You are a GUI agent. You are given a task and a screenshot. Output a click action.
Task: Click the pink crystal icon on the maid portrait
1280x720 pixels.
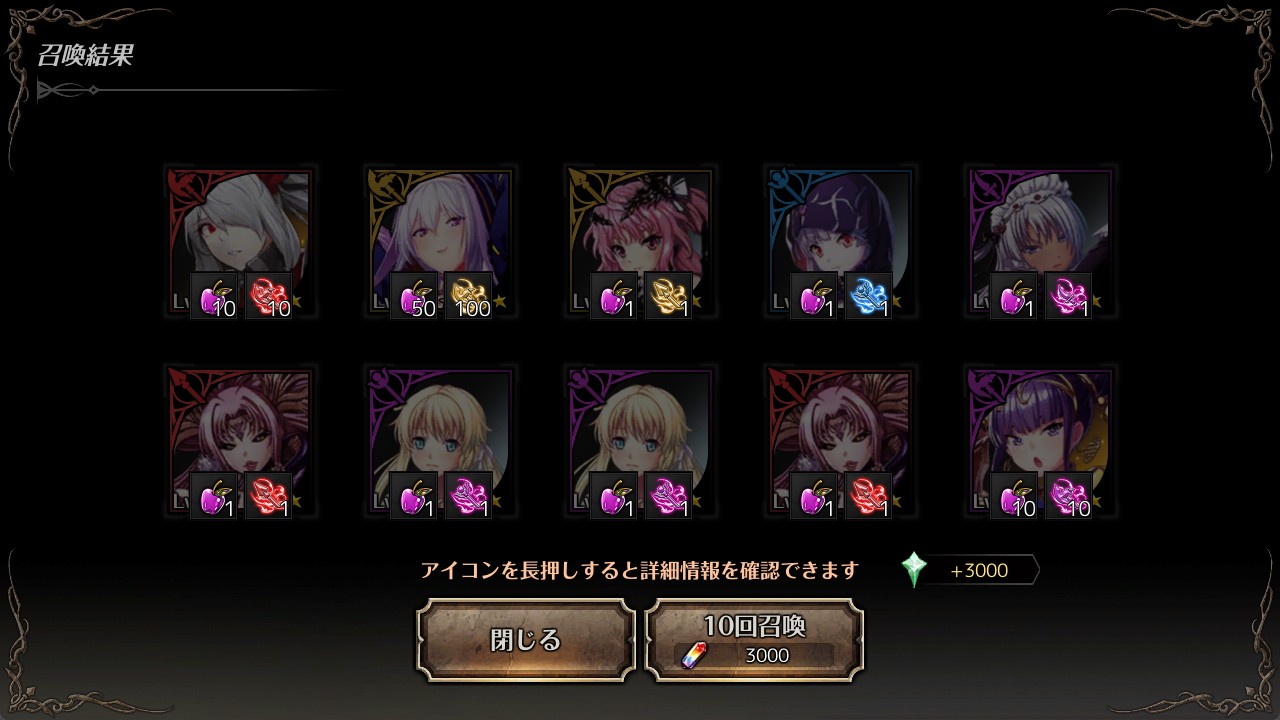pyautogui.click(x=1068, y=295)
